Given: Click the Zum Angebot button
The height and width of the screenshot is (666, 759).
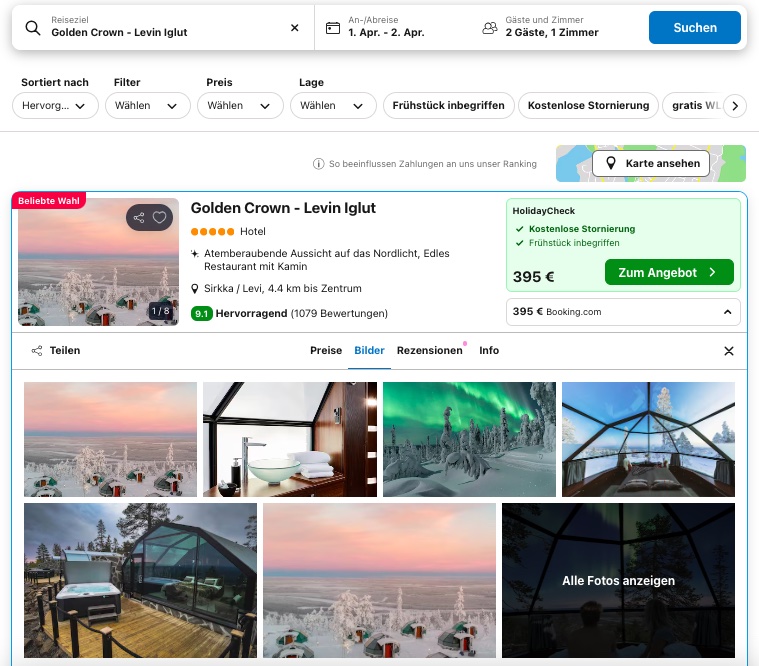Looking at the screenshot, I should (669, 272).
